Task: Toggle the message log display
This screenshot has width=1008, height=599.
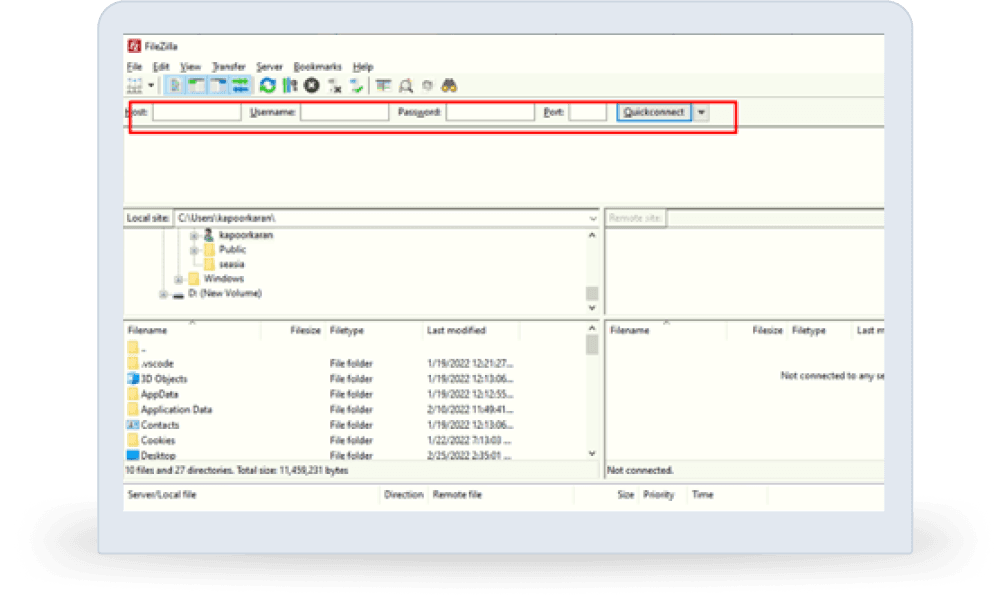Action: [176, 86]
